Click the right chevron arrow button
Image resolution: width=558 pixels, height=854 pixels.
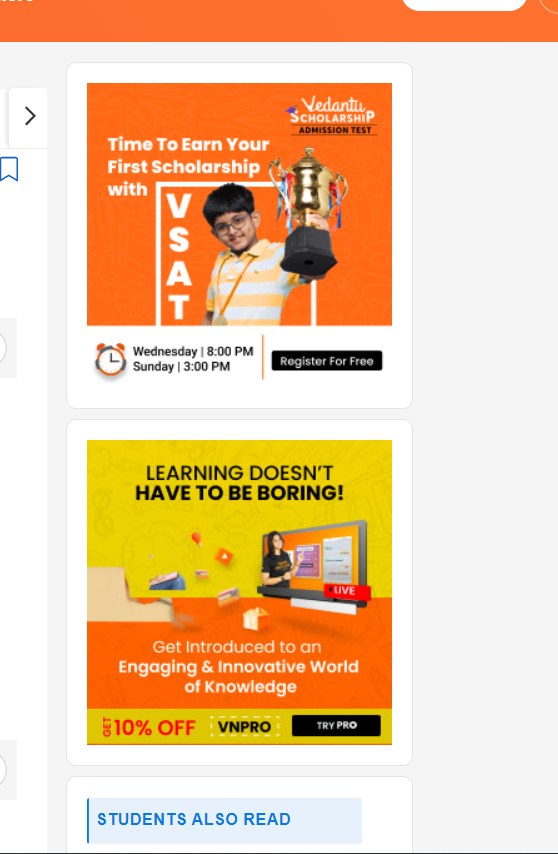[x=28, y=117]
